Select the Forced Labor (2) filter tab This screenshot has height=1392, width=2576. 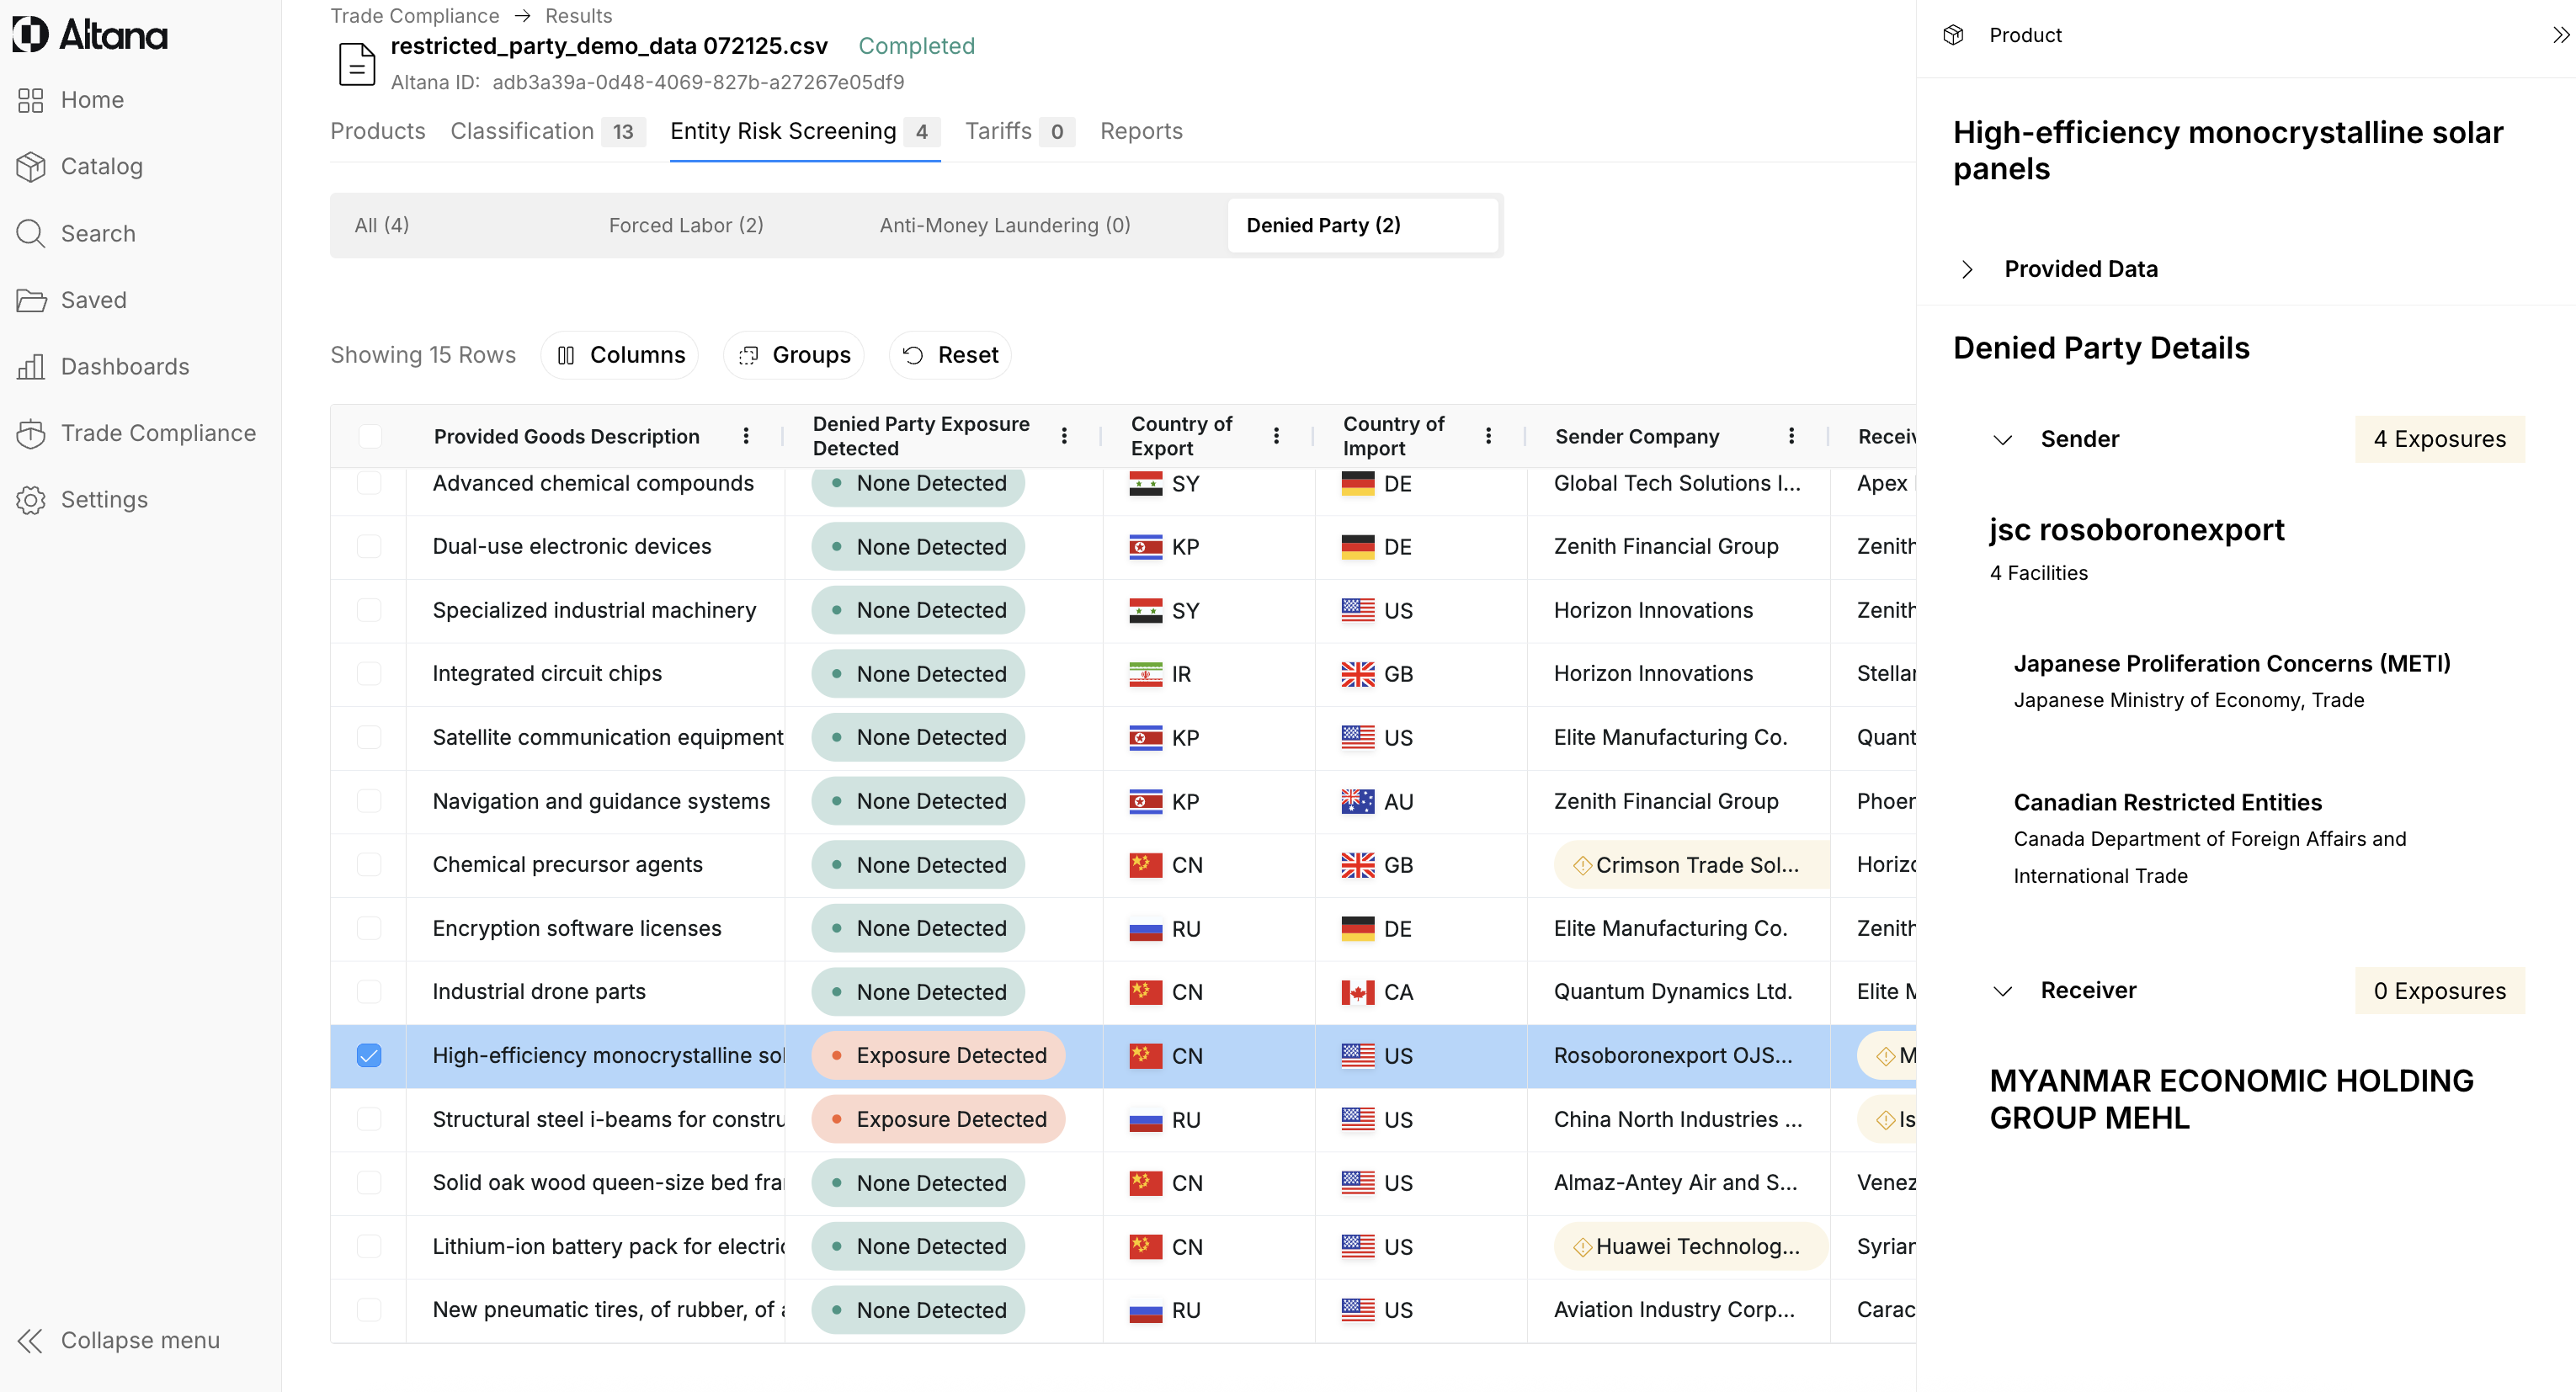(x=686, y=225)
